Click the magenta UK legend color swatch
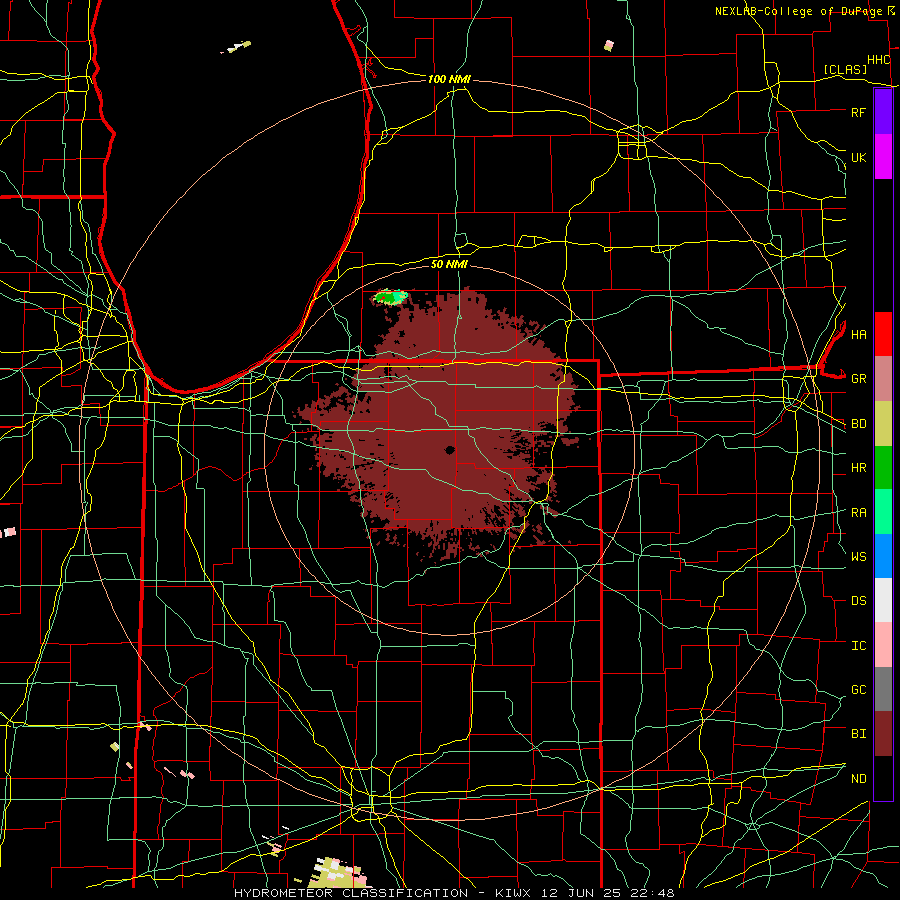900x900 pixels. (883, 157)
